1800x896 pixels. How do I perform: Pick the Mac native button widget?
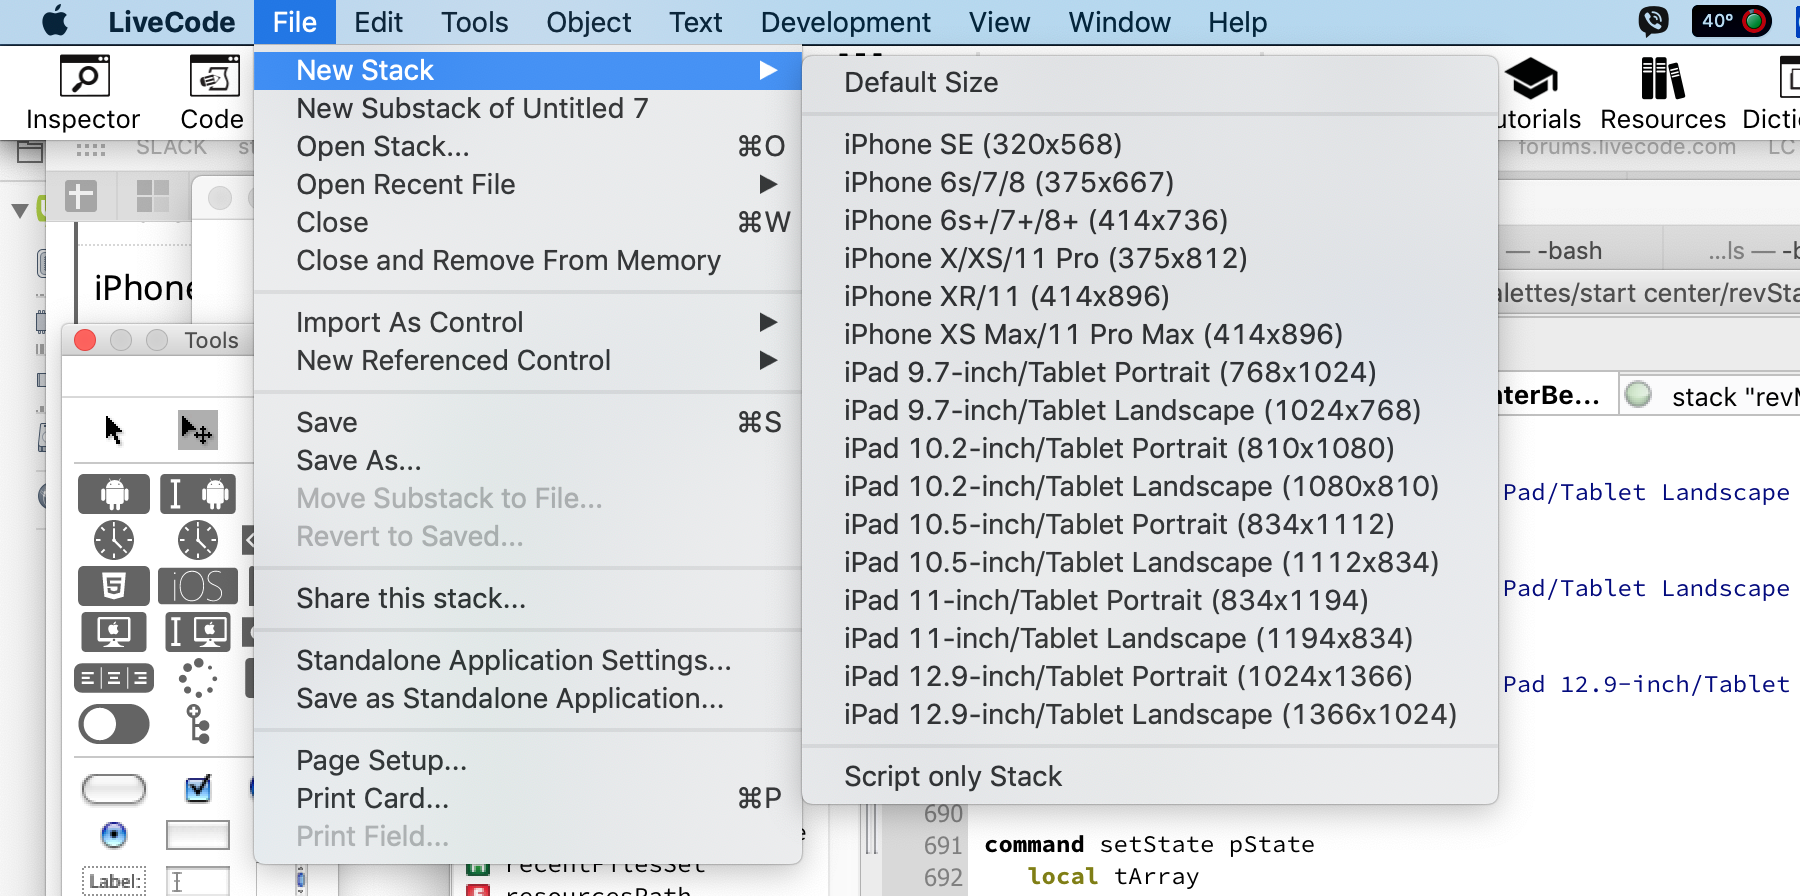(114, 632)
